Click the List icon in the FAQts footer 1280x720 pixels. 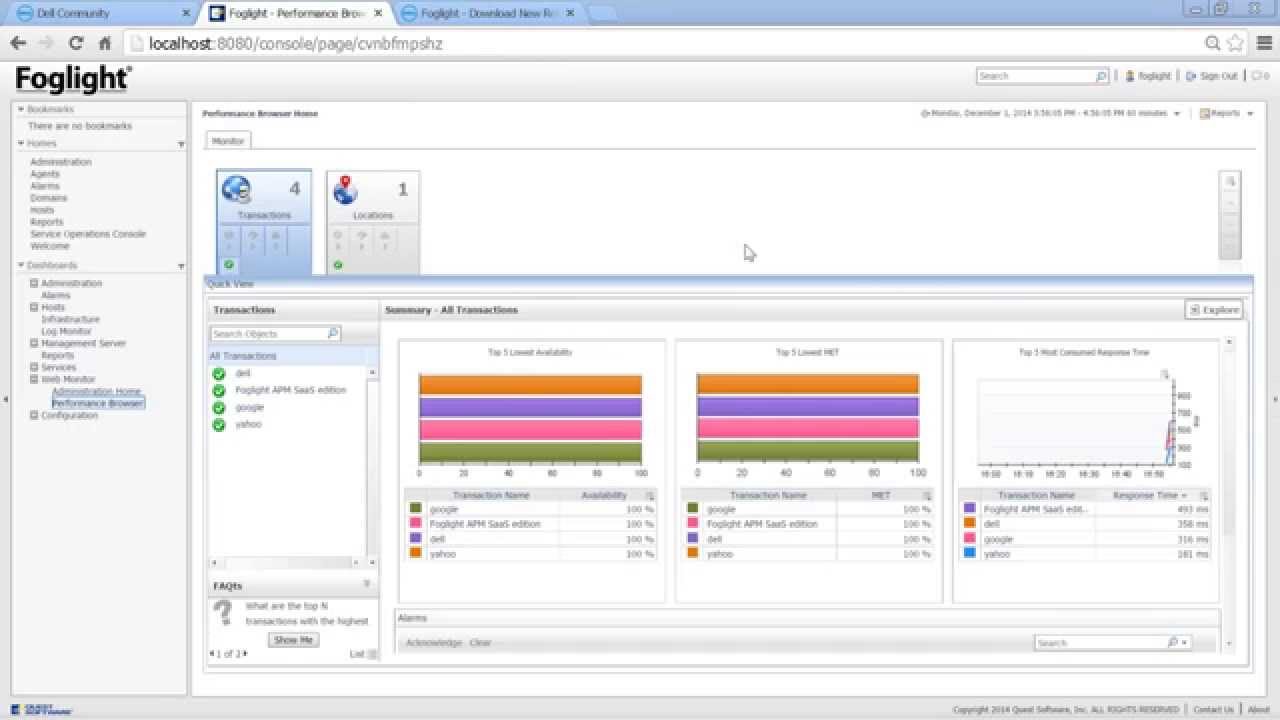click(373, 654)
